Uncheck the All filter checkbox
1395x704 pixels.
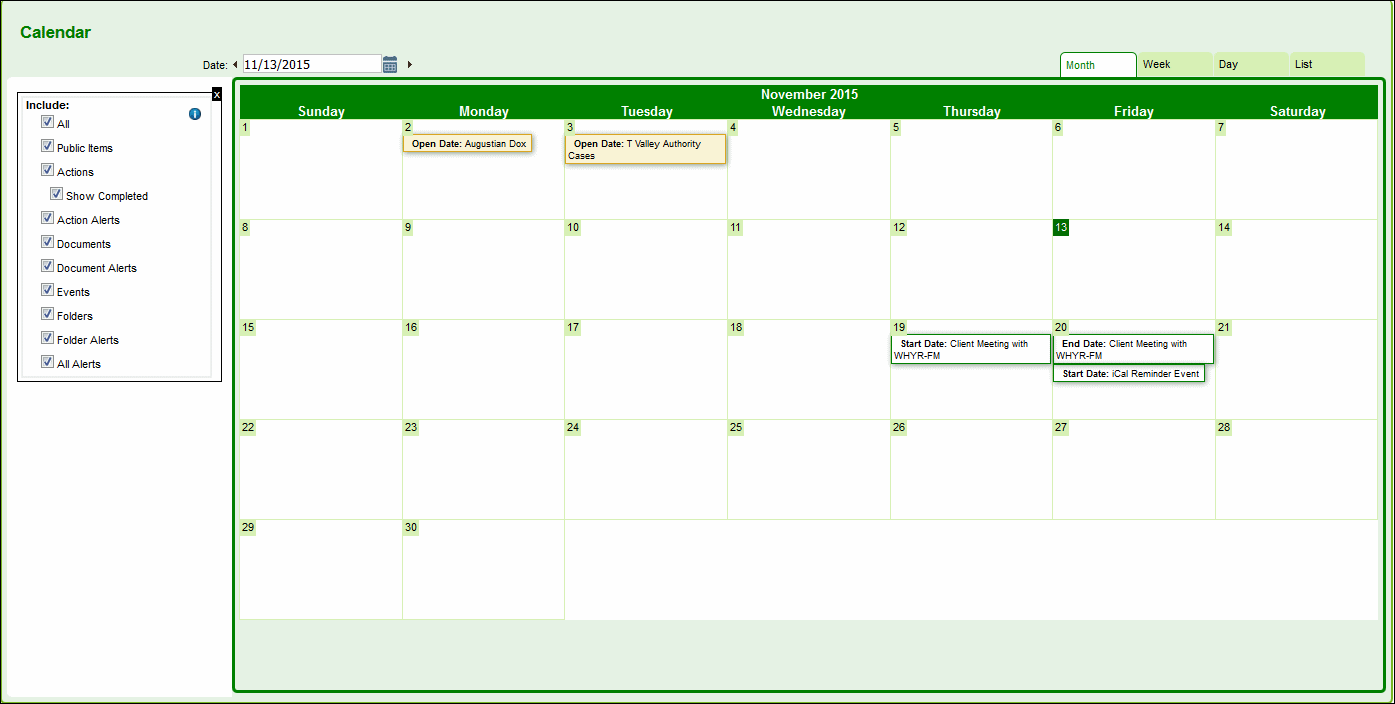[47, 122]
